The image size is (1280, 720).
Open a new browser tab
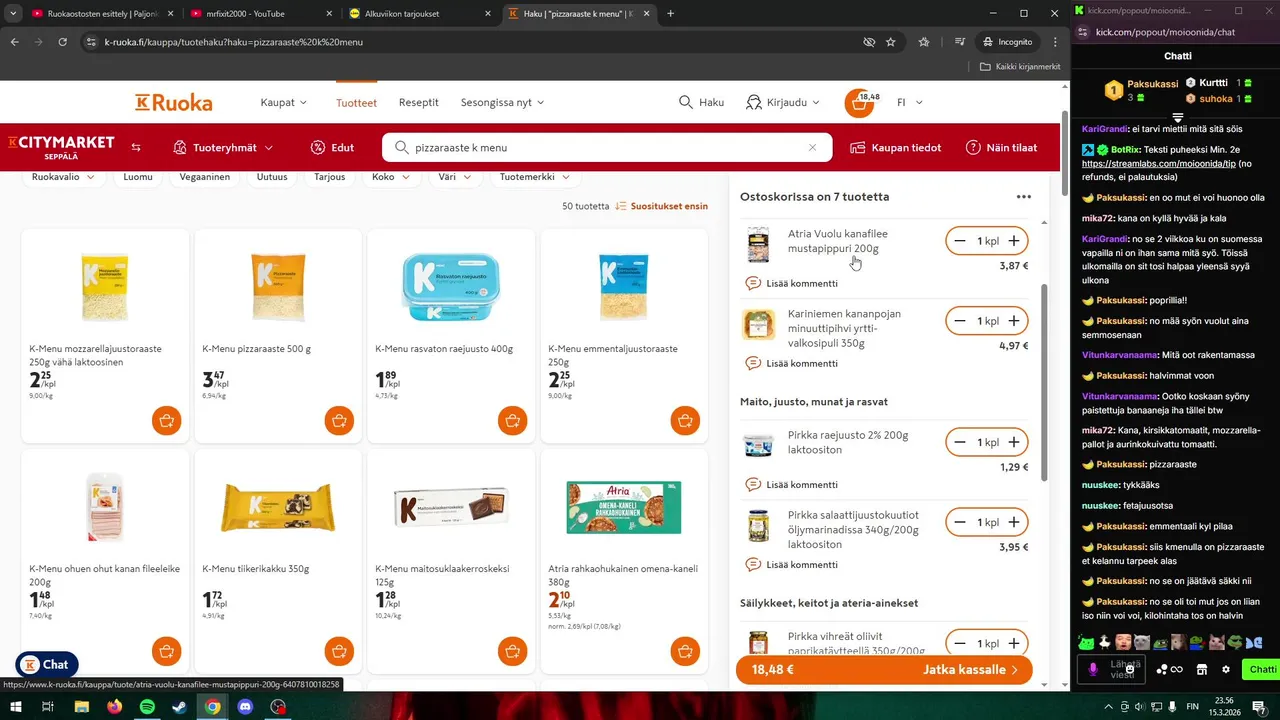click(670, 13)
